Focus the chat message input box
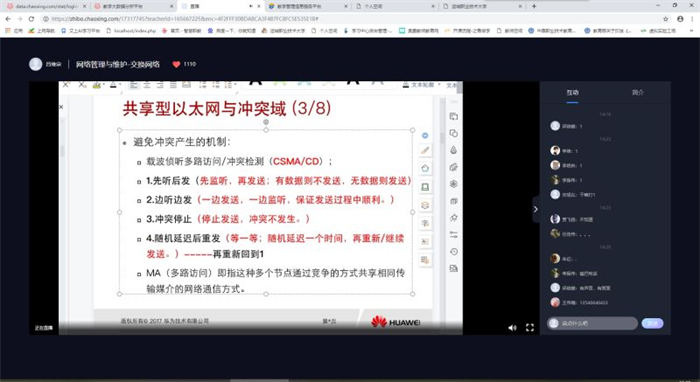This screenshot has width=700, height=382. click(x=592, y=323)
